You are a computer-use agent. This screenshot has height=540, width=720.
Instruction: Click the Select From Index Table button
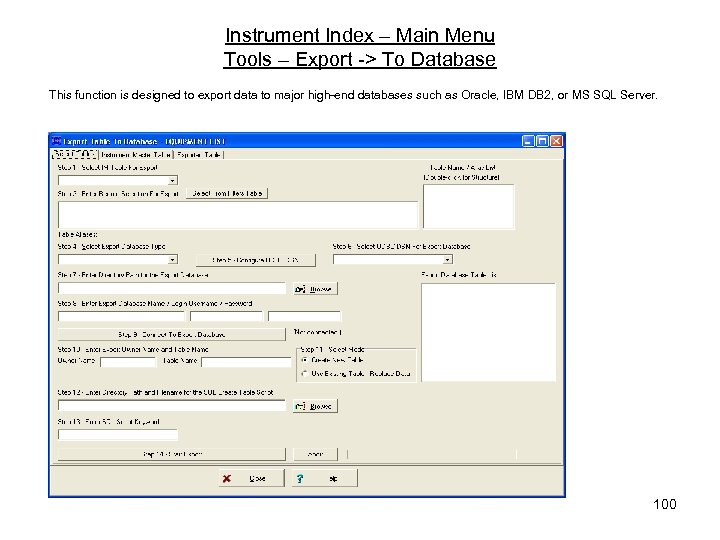coord(227,193)
